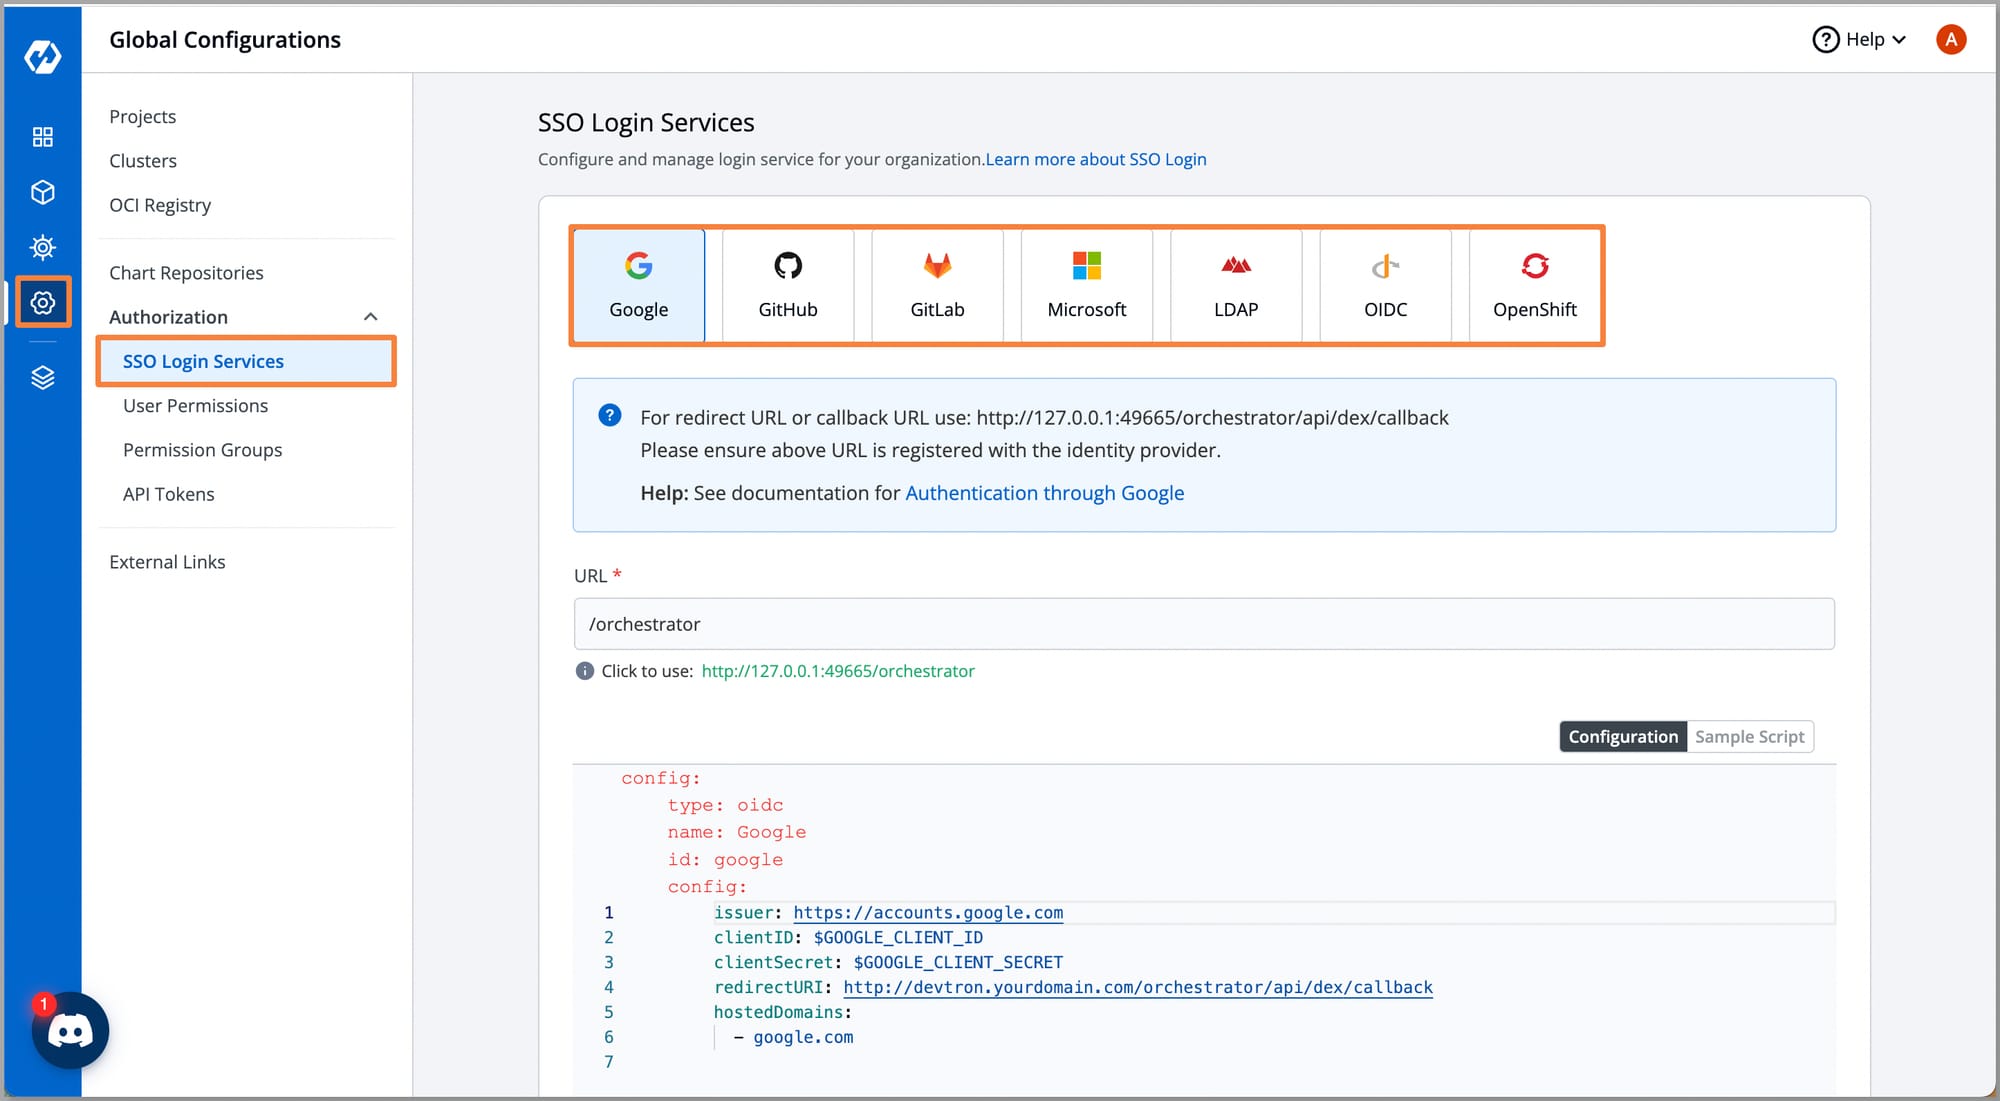Image resolution: width=2000 pixels, height=1101 pixels.
Task: Switch to Configuration view
Action: pyautogui.click(x=1623, y=737)
